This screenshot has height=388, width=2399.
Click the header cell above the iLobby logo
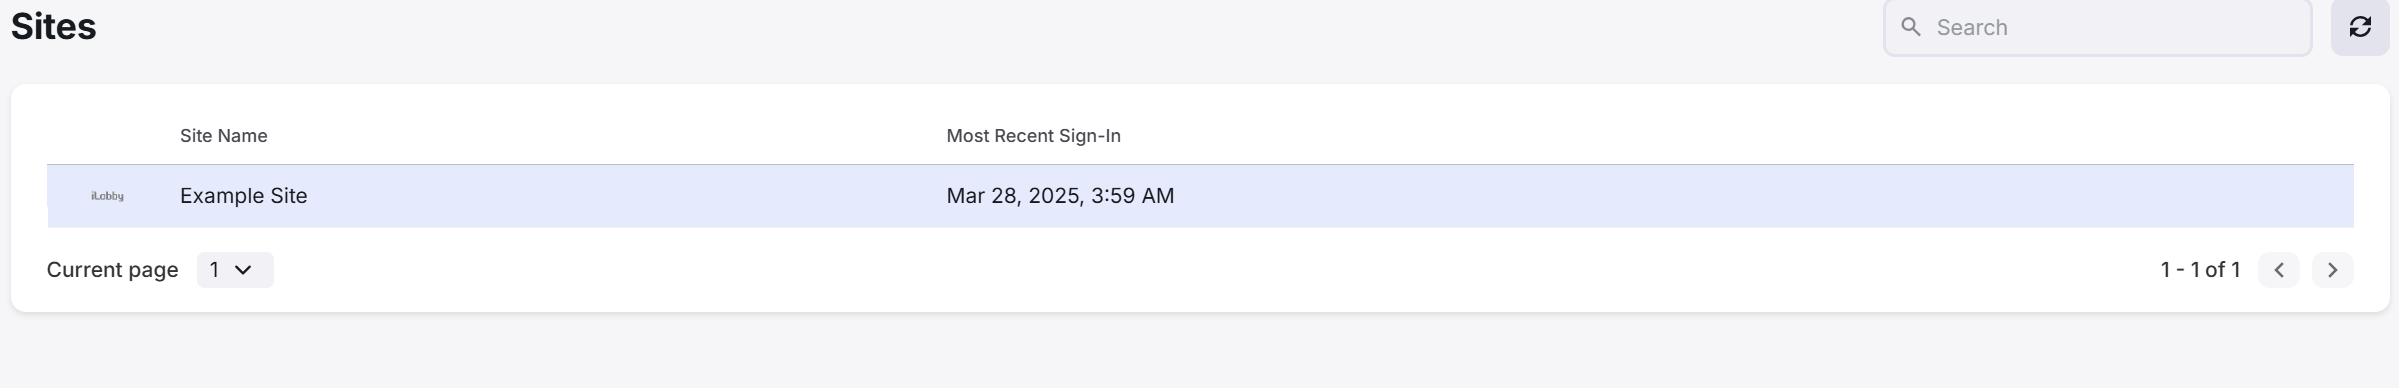point(107,136)
